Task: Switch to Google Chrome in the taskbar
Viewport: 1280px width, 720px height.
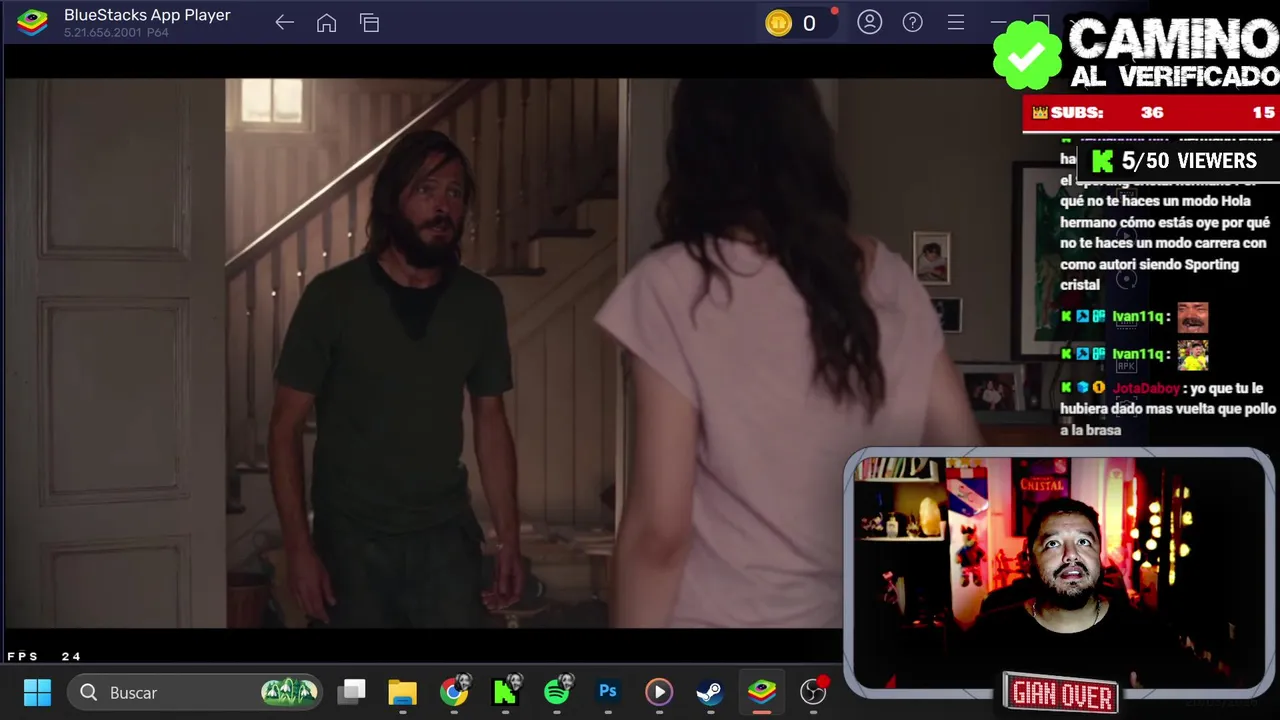Action: [454, 692]
